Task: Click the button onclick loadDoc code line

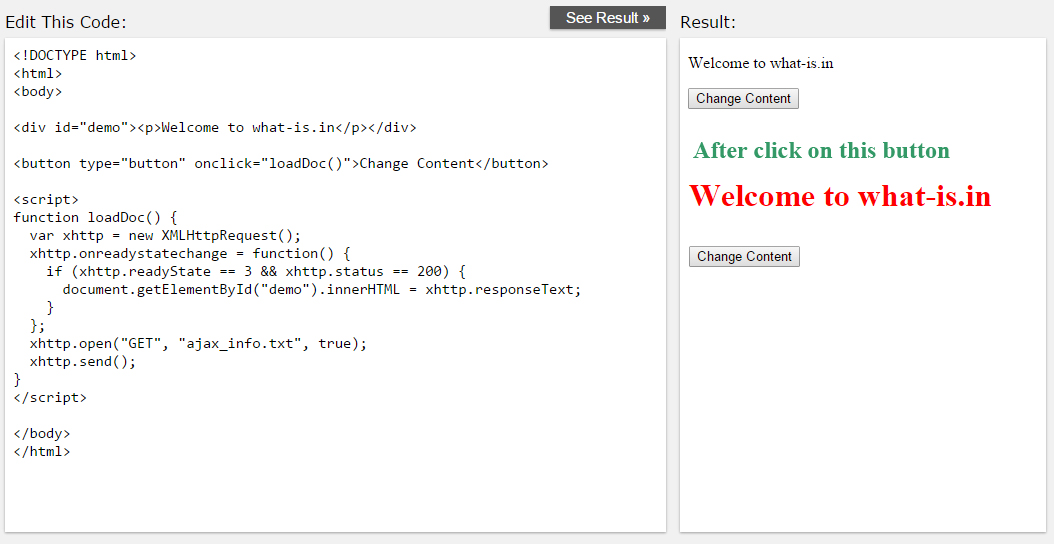Action: [x=281, y=163]
